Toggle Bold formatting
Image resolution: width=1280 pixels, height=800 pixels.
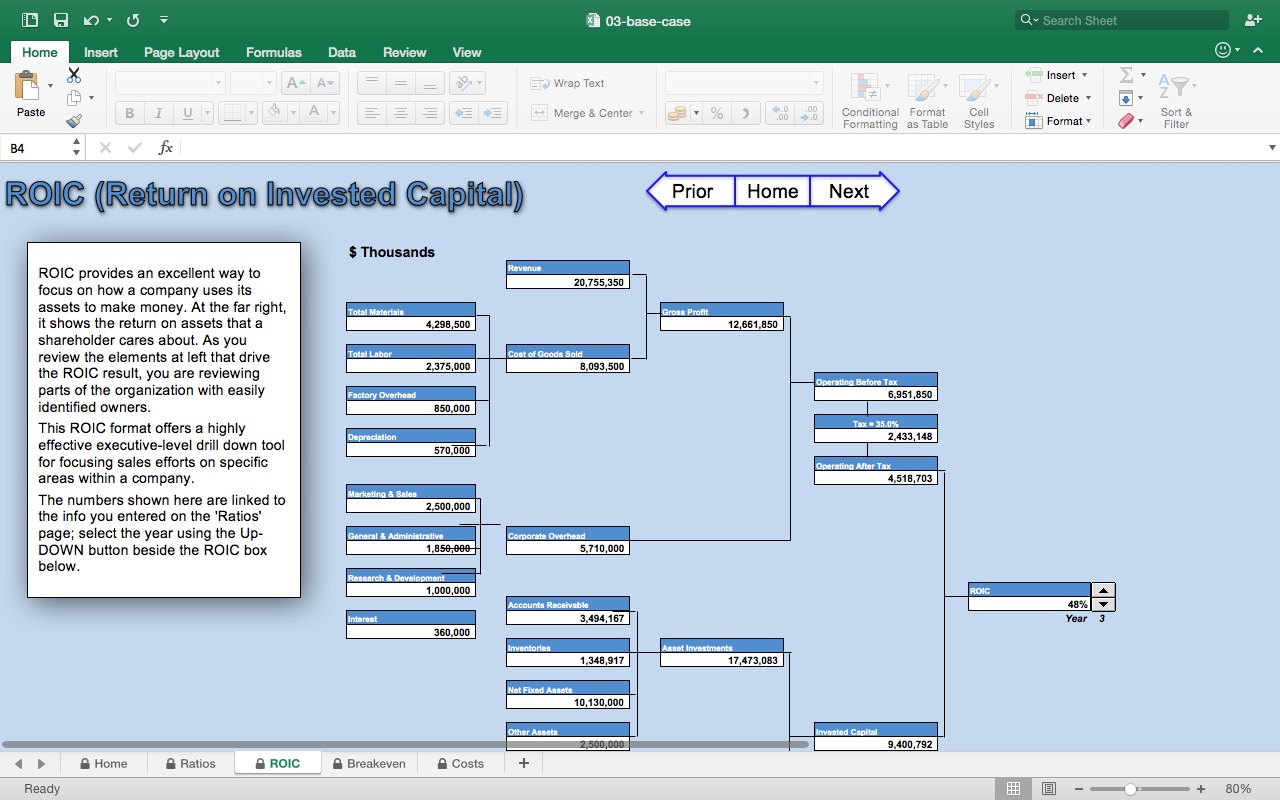tap(129, 113)
